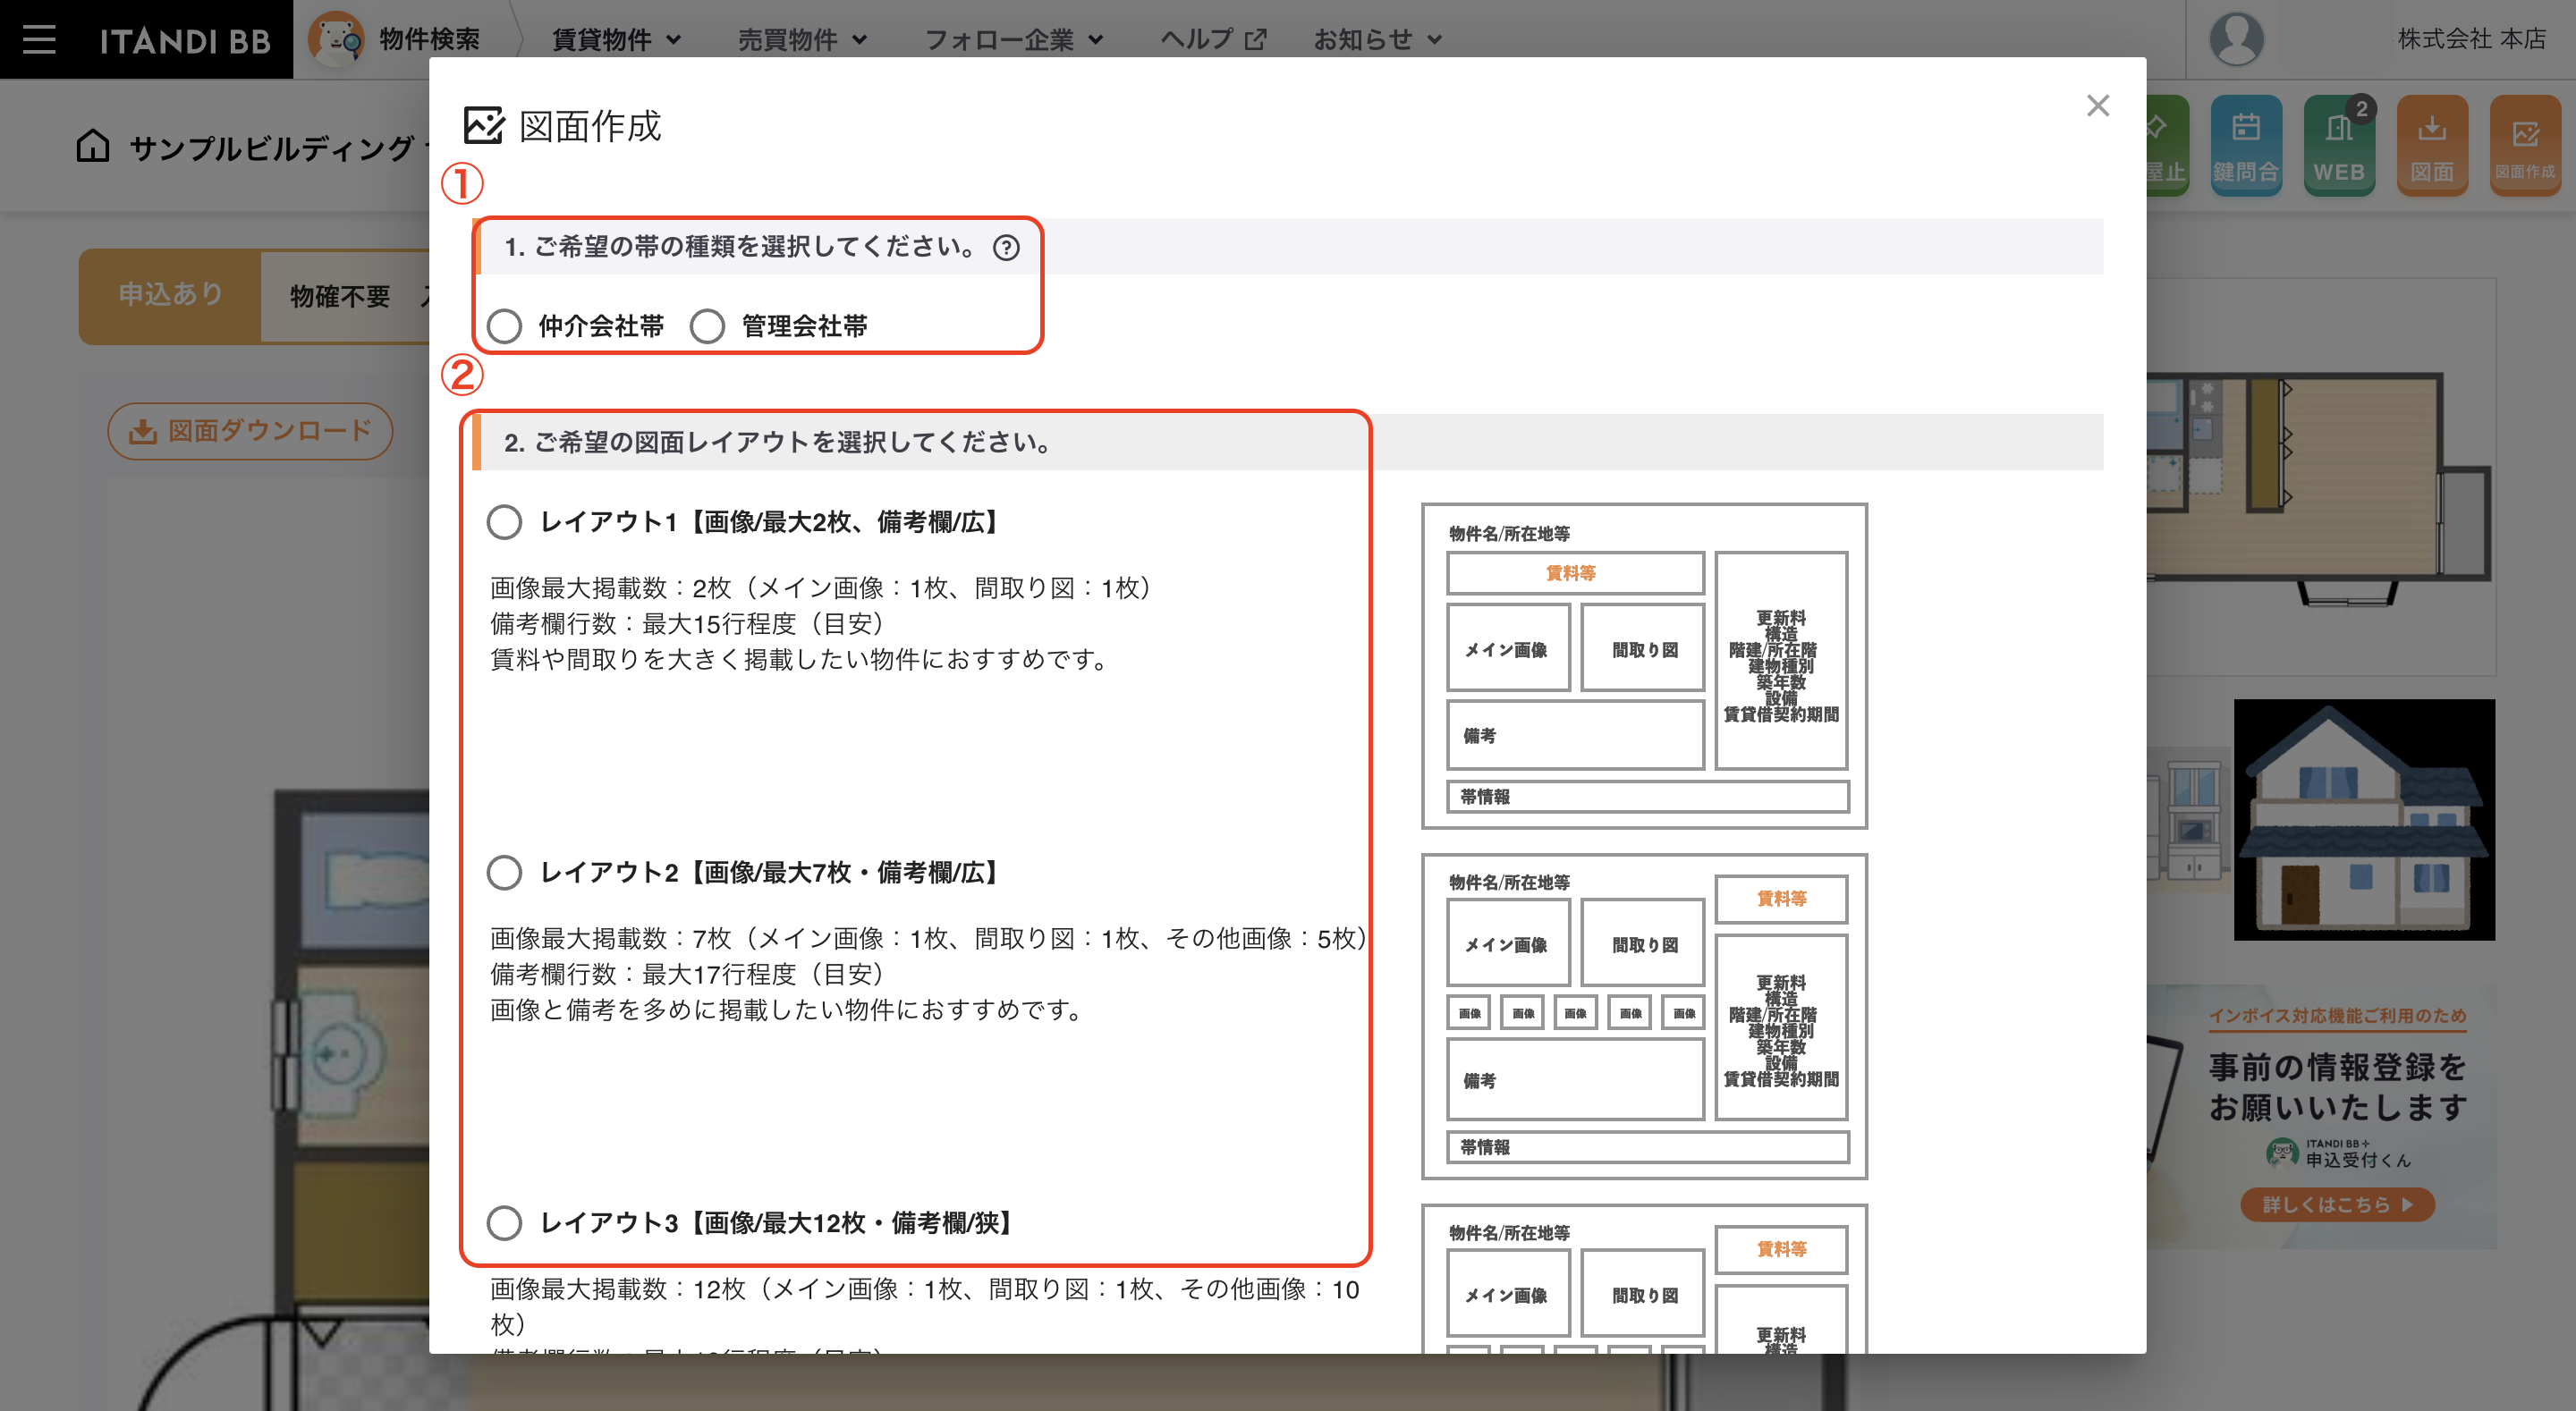Click the 事前の情報登録 invoice banner
The image size is (2576, 1411).
click(2320, 1116)
